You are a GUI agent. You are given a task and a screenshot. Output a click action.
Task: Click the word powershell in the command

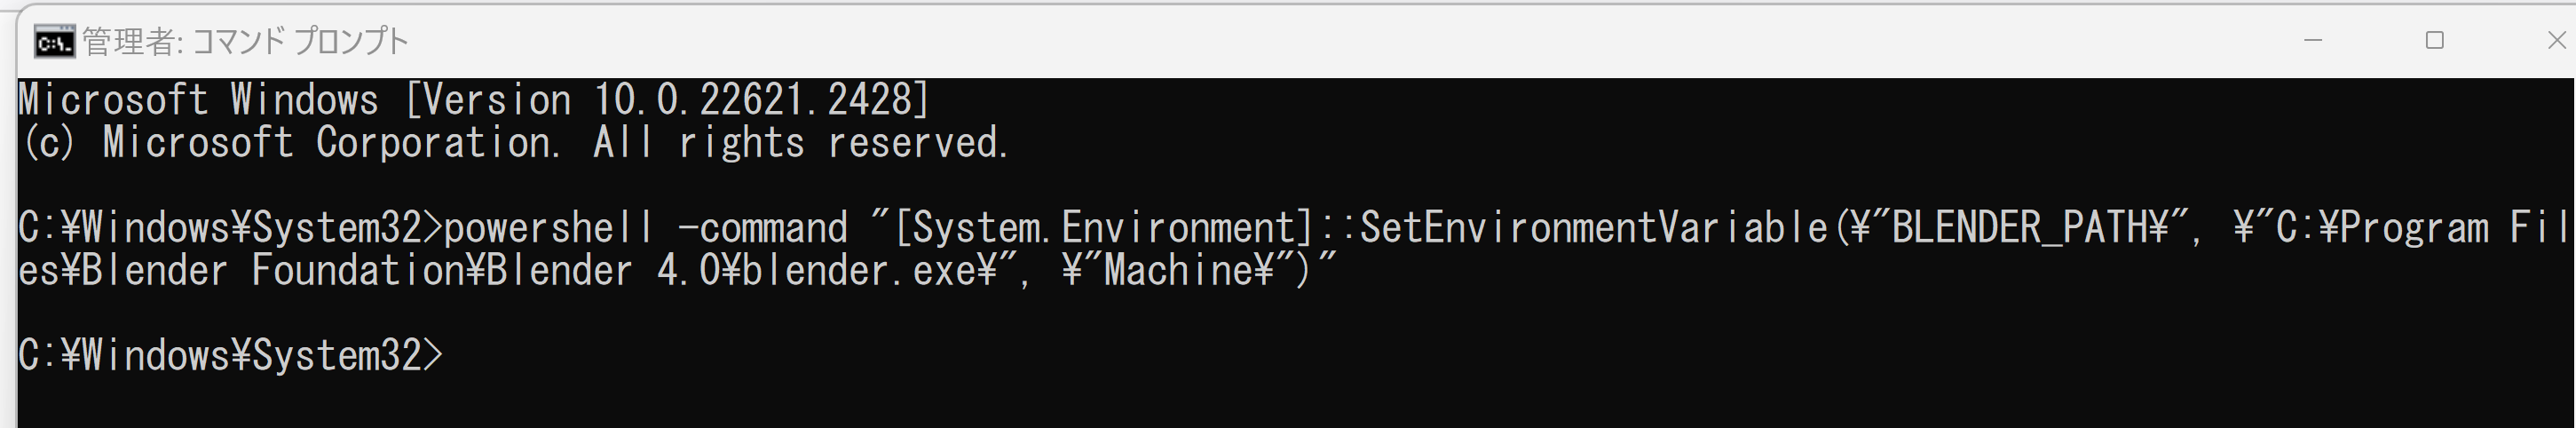pos(549,228)
